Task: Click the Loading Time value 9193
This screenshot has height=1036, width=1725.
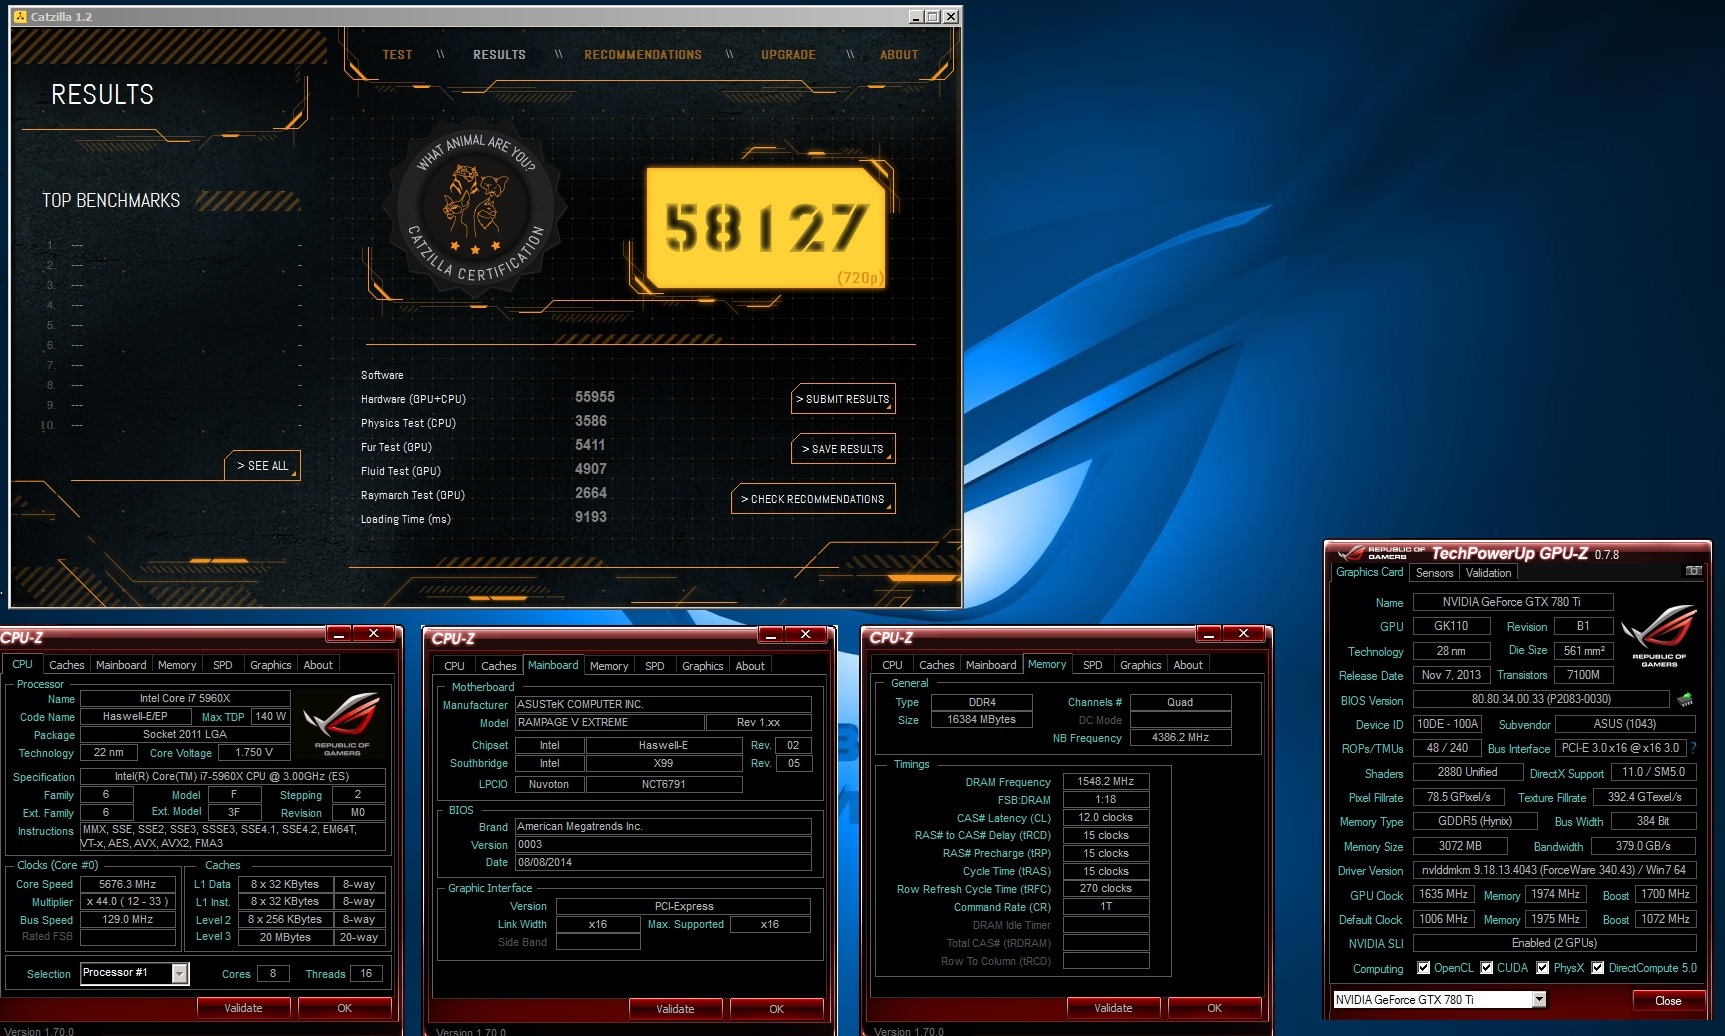Action: (x=591, y=517)
